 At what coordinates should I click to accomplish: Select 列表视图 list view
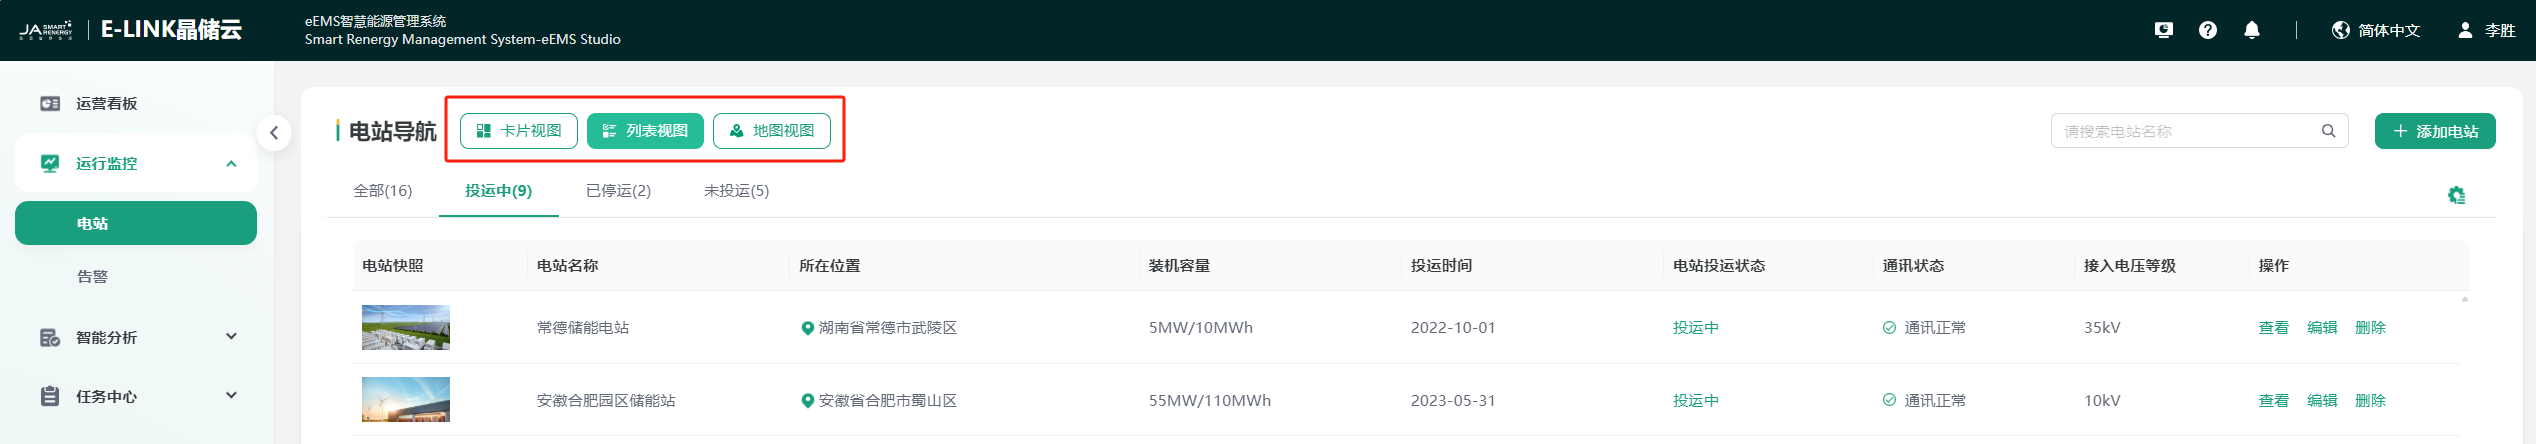click(x=645, y=131)
